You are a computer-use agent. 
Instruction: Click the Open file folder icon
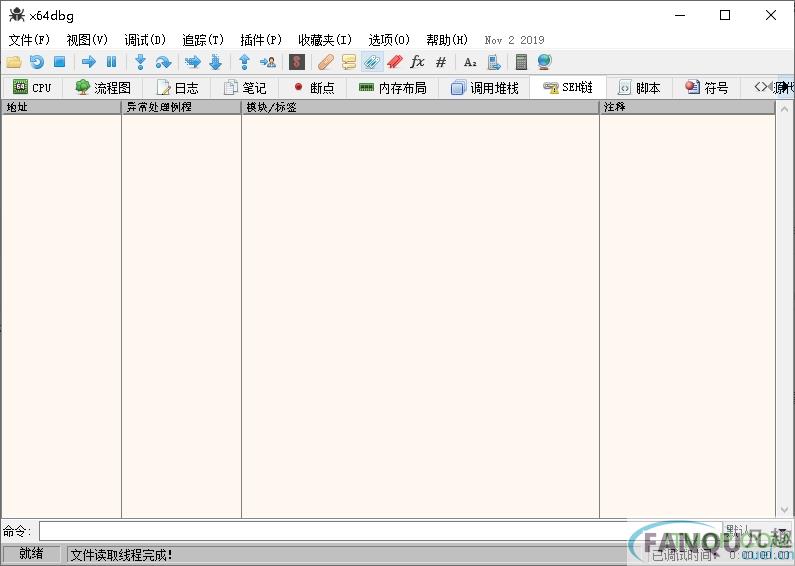[14, 62]
